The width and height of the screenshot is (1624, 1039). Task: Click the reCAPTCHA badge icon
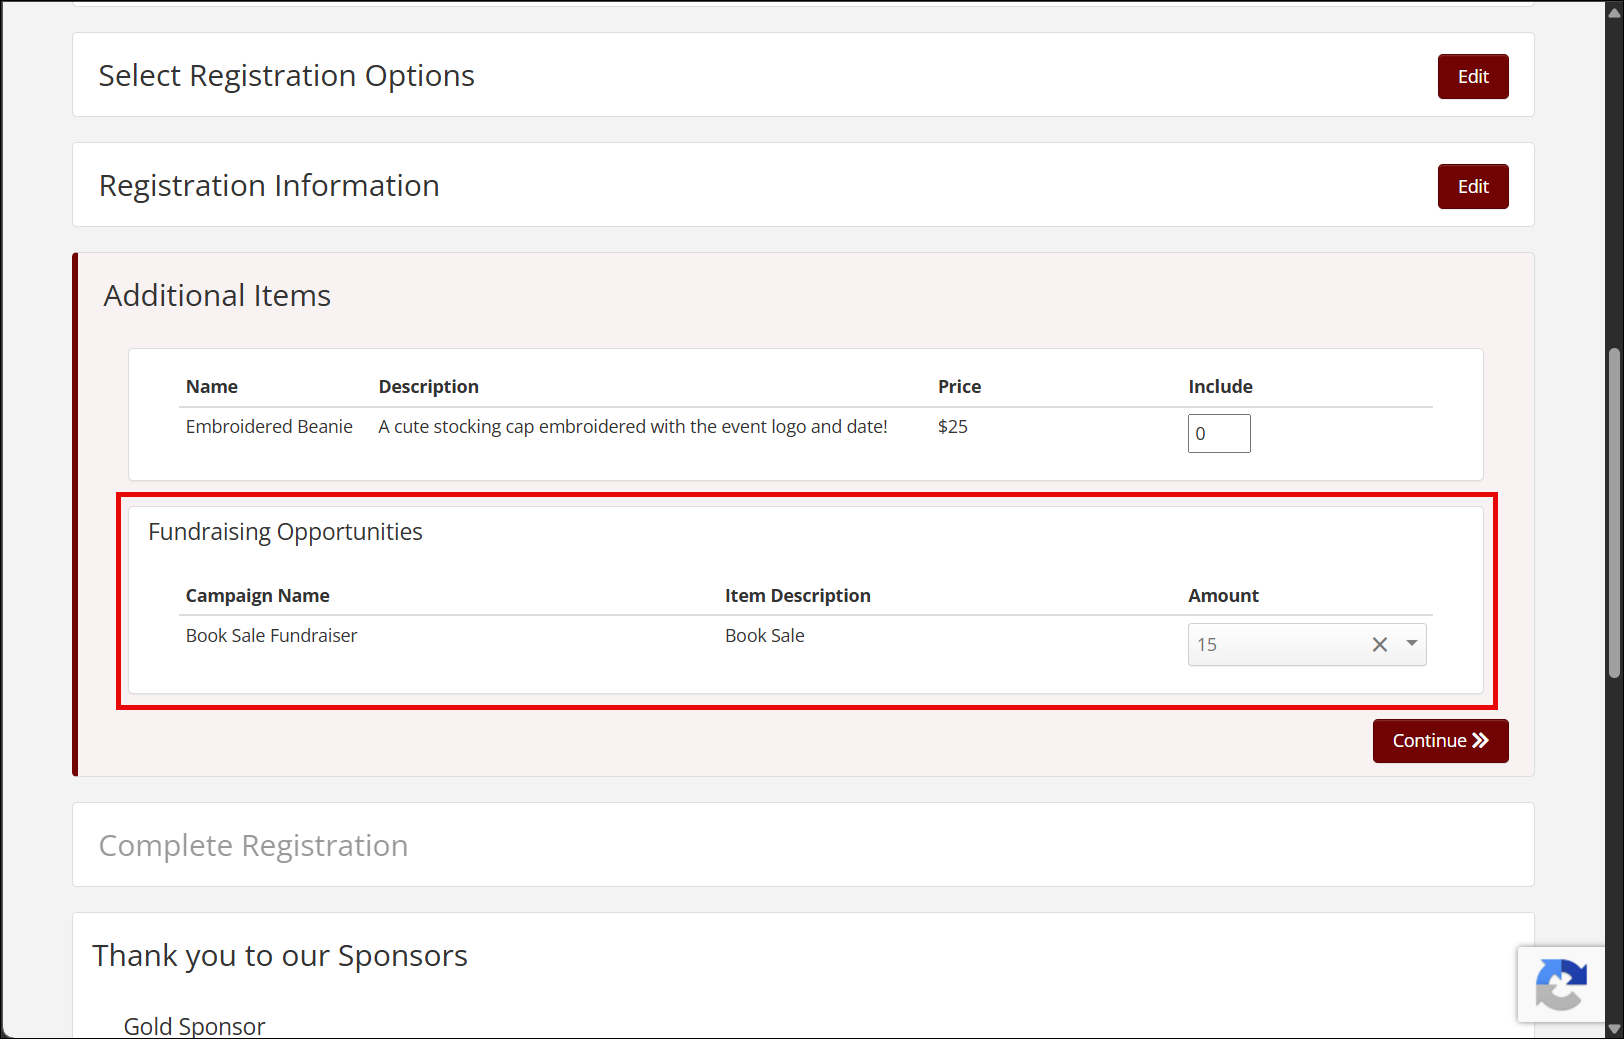(x=1561, y=984)
